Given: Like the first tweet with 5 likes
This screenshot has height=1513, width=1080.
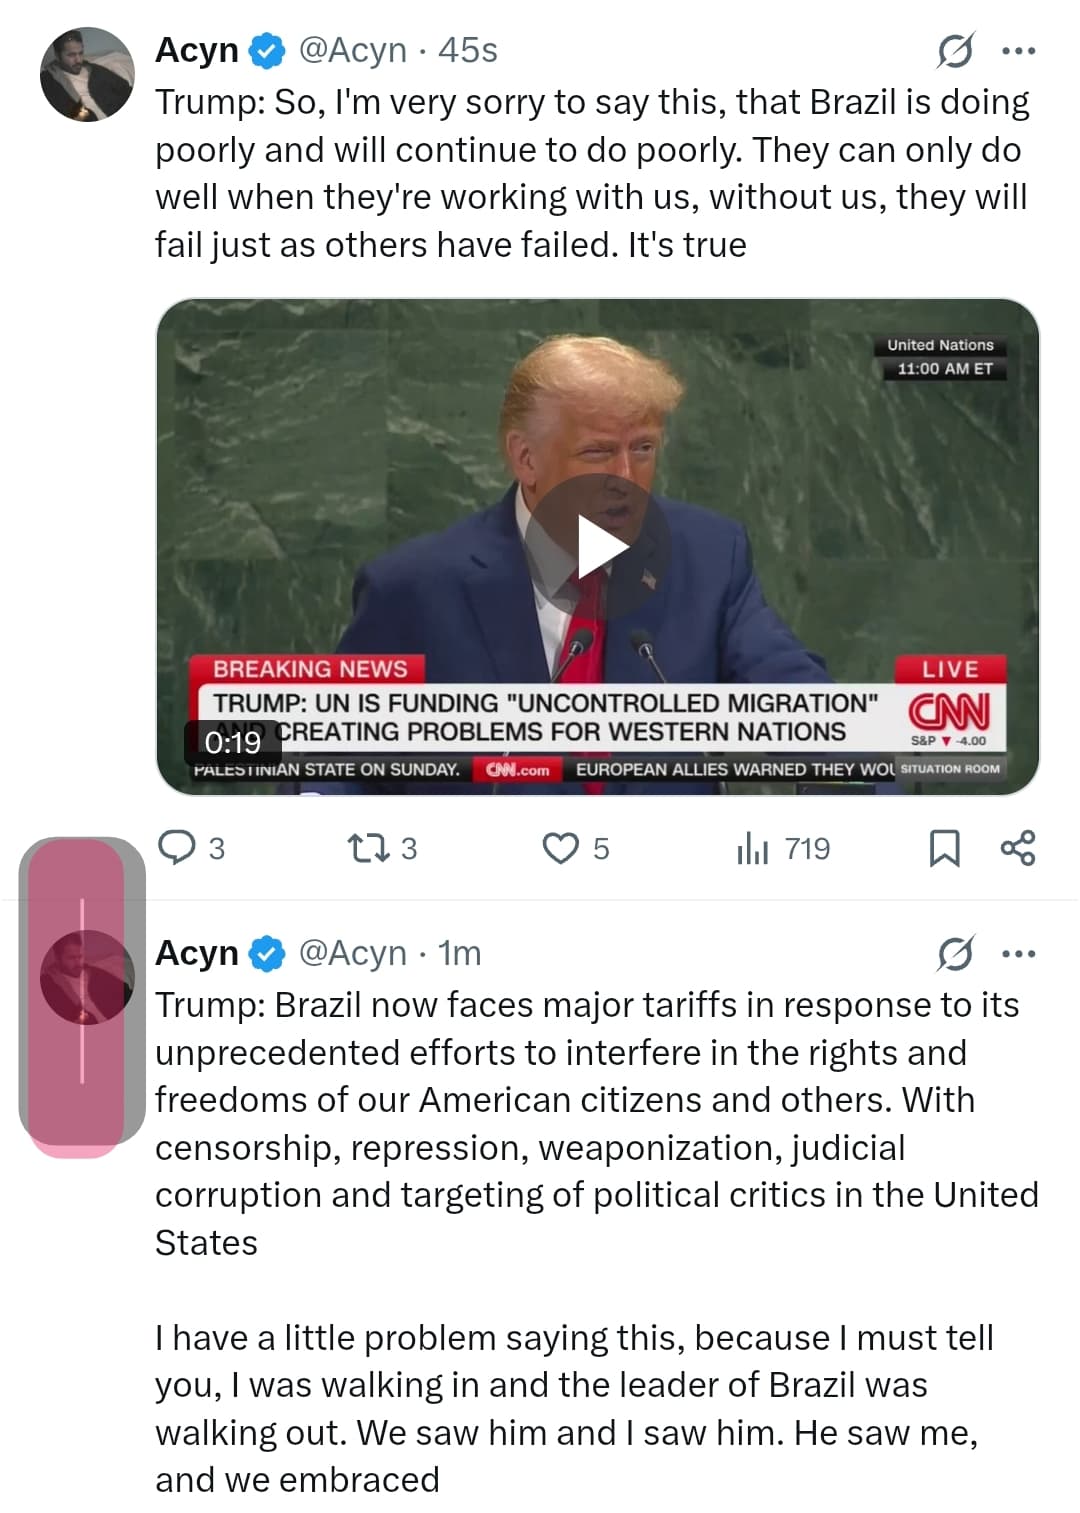Looking at the screenshot, I should 575,848.
